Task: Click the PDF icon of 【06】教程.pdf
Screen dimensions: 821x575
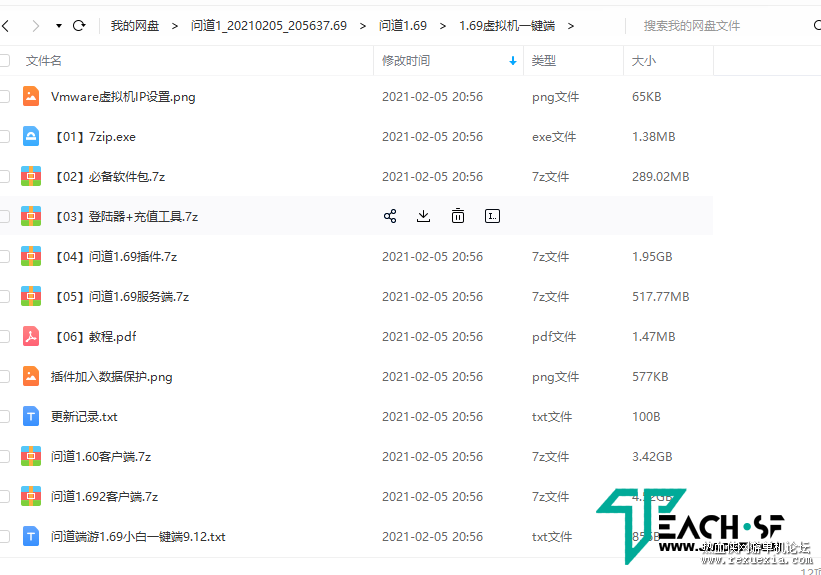Action: point(31,336)
